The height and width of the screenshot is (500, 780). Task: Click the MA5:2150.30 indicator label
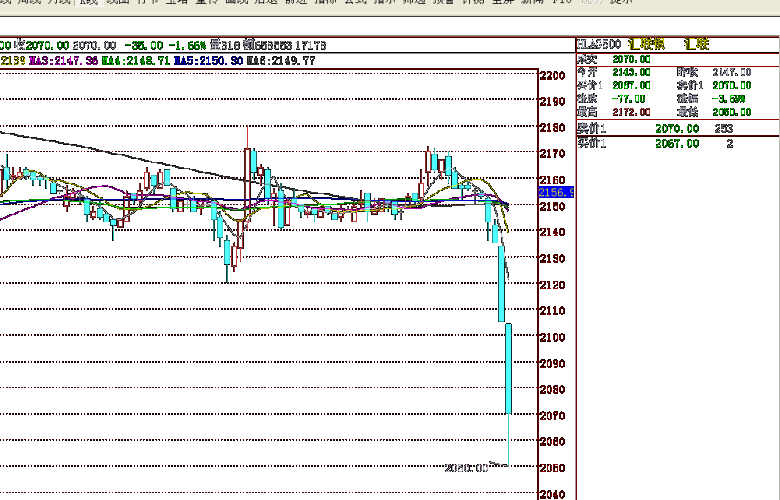[208, 61]
